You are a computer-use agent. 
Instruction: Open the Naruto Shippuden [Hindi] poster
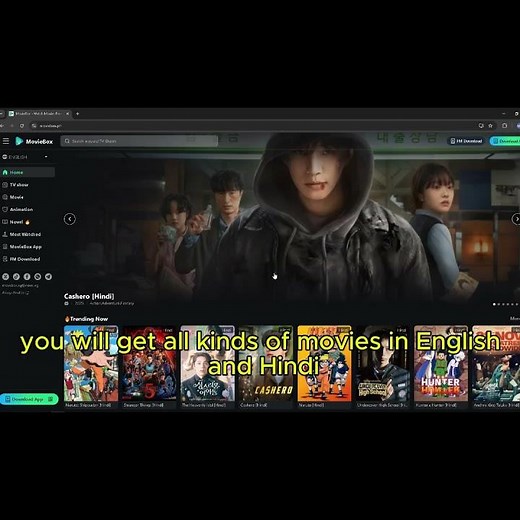click(x=91, y=364)
